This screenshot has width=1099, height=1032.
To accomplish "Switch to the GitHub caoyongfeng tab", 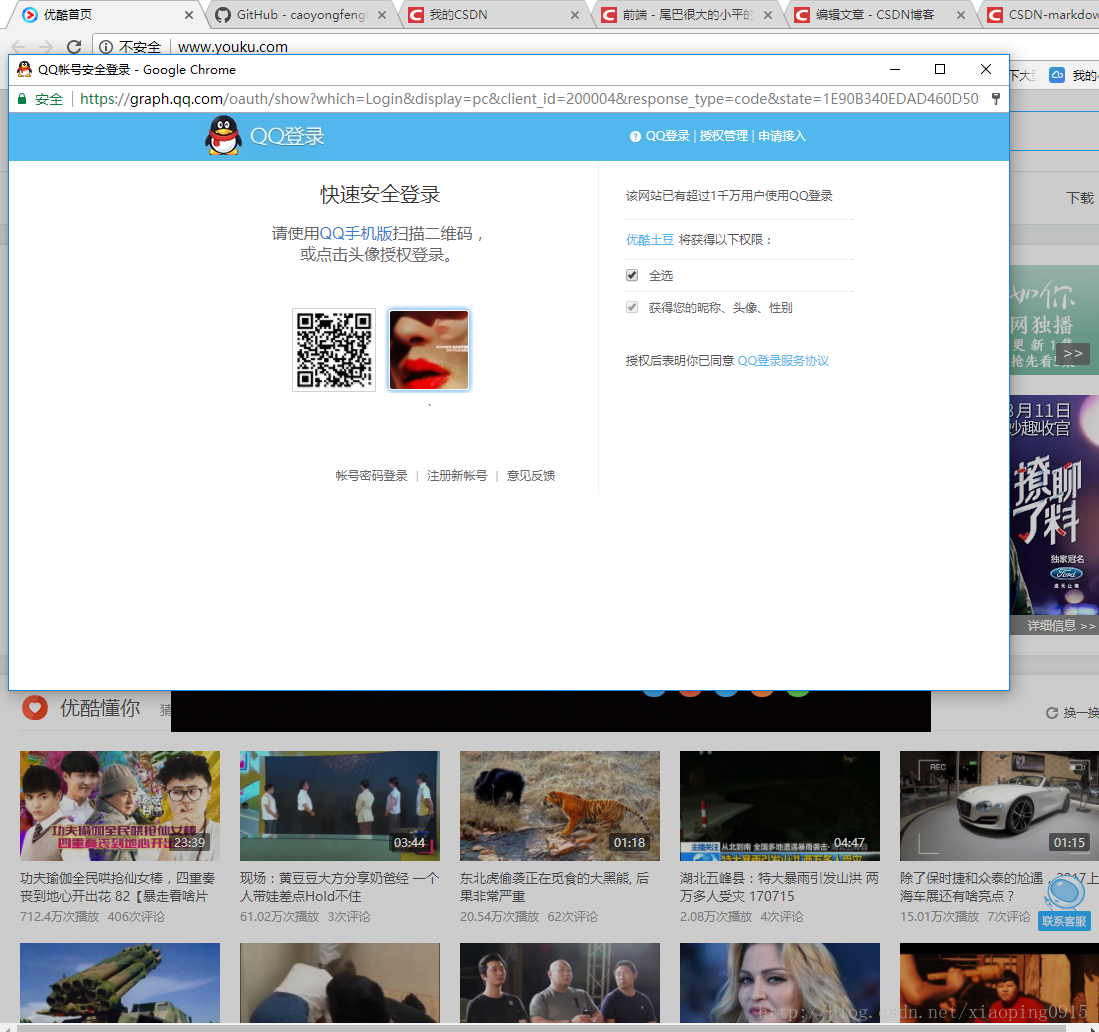I will click(300, 15).
